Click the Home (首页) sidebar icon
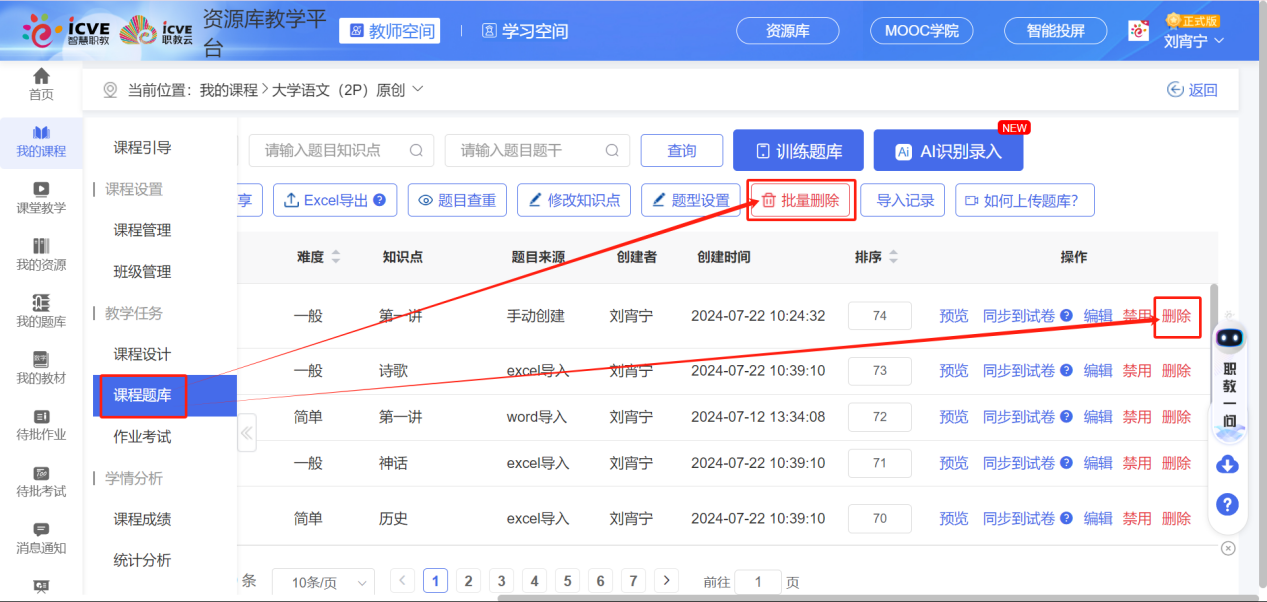Image resolution: width=1267 pixels, height=602 pixels. coord(41,84)
